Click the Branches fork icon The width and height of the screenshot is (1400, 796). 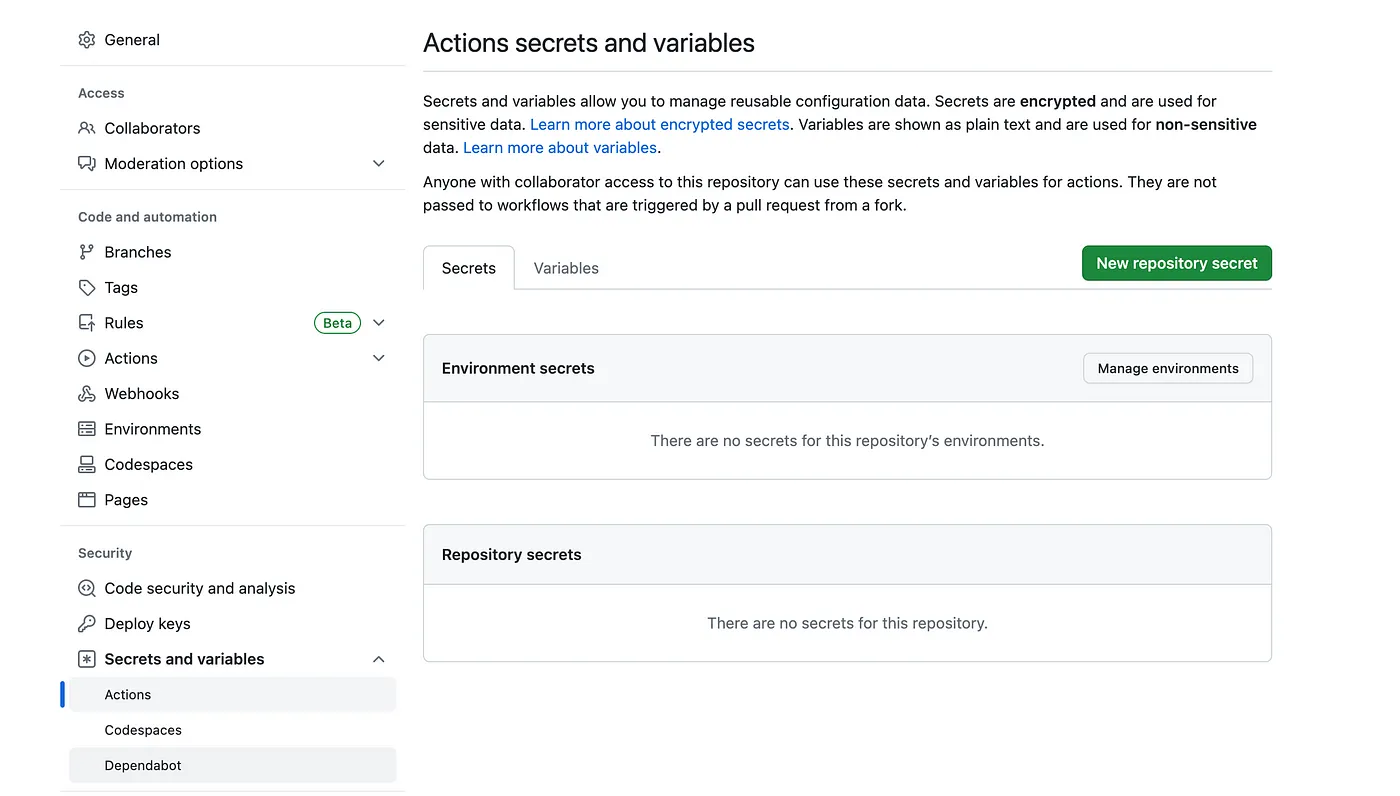click(x=88, y=251)
